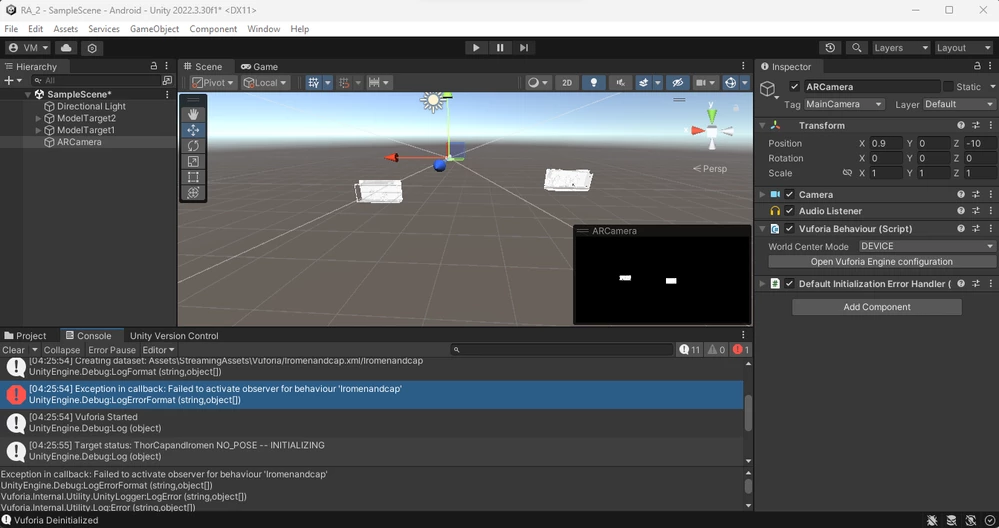Open the Layer Default dropdown
The width and height of the screenshot is (999, 528).
click(x=959, y=104)
